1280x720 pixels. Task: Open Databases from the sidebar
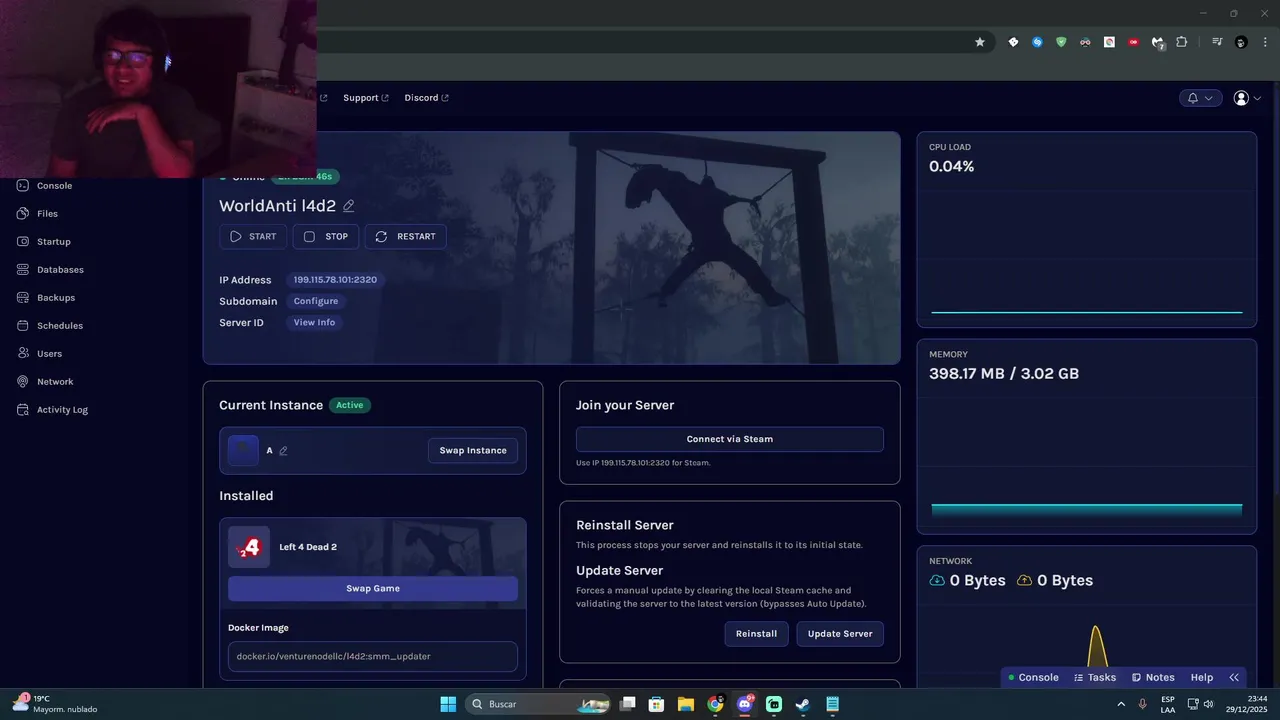coord(50,270)
